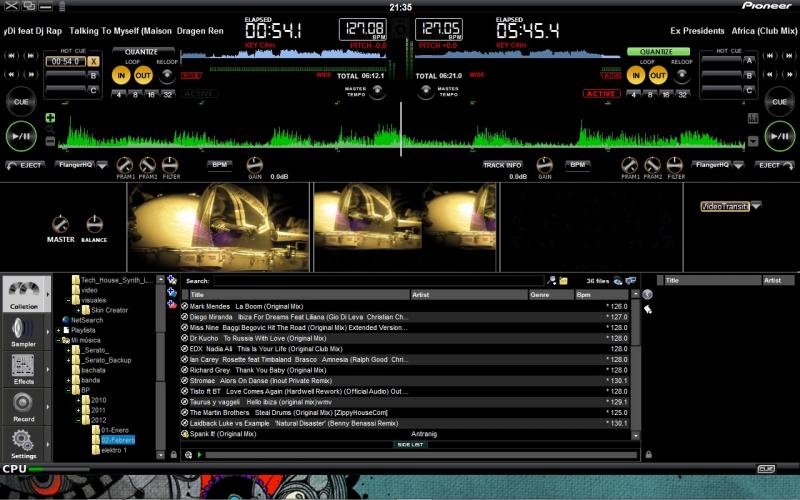This screenshot has height=500, width=800.
Task: Click the right deck loop OUT button
Action: pos(658,75)
